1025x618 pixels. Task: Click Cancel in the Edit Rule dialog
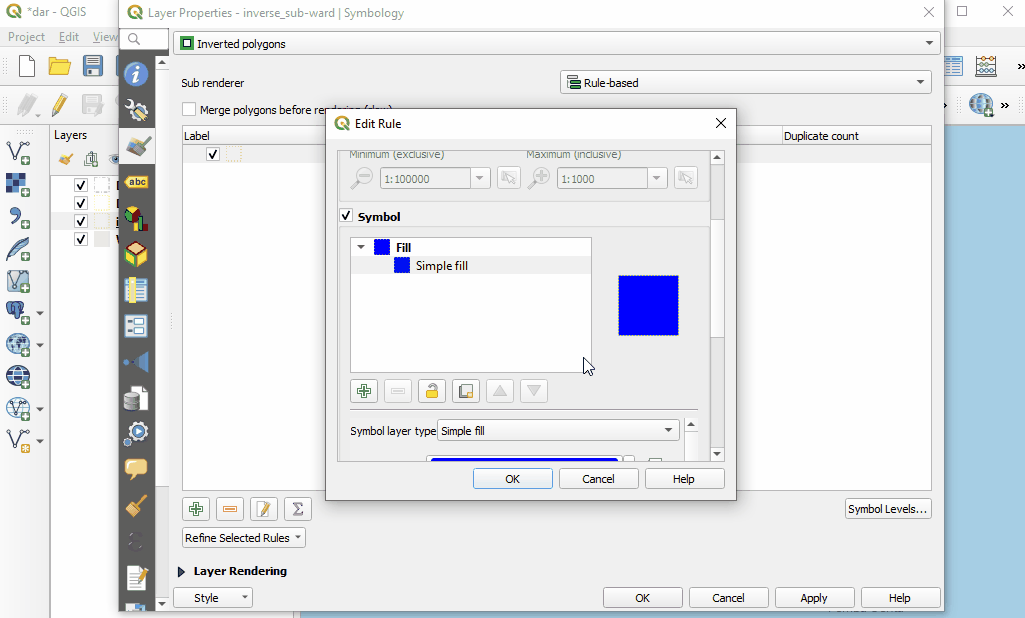click(x=598, y=479)
